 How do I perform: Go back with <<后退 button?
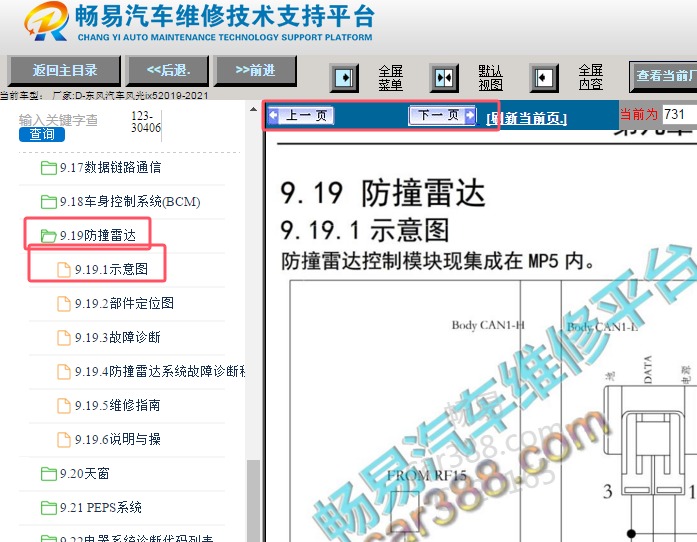click(168, 70)
